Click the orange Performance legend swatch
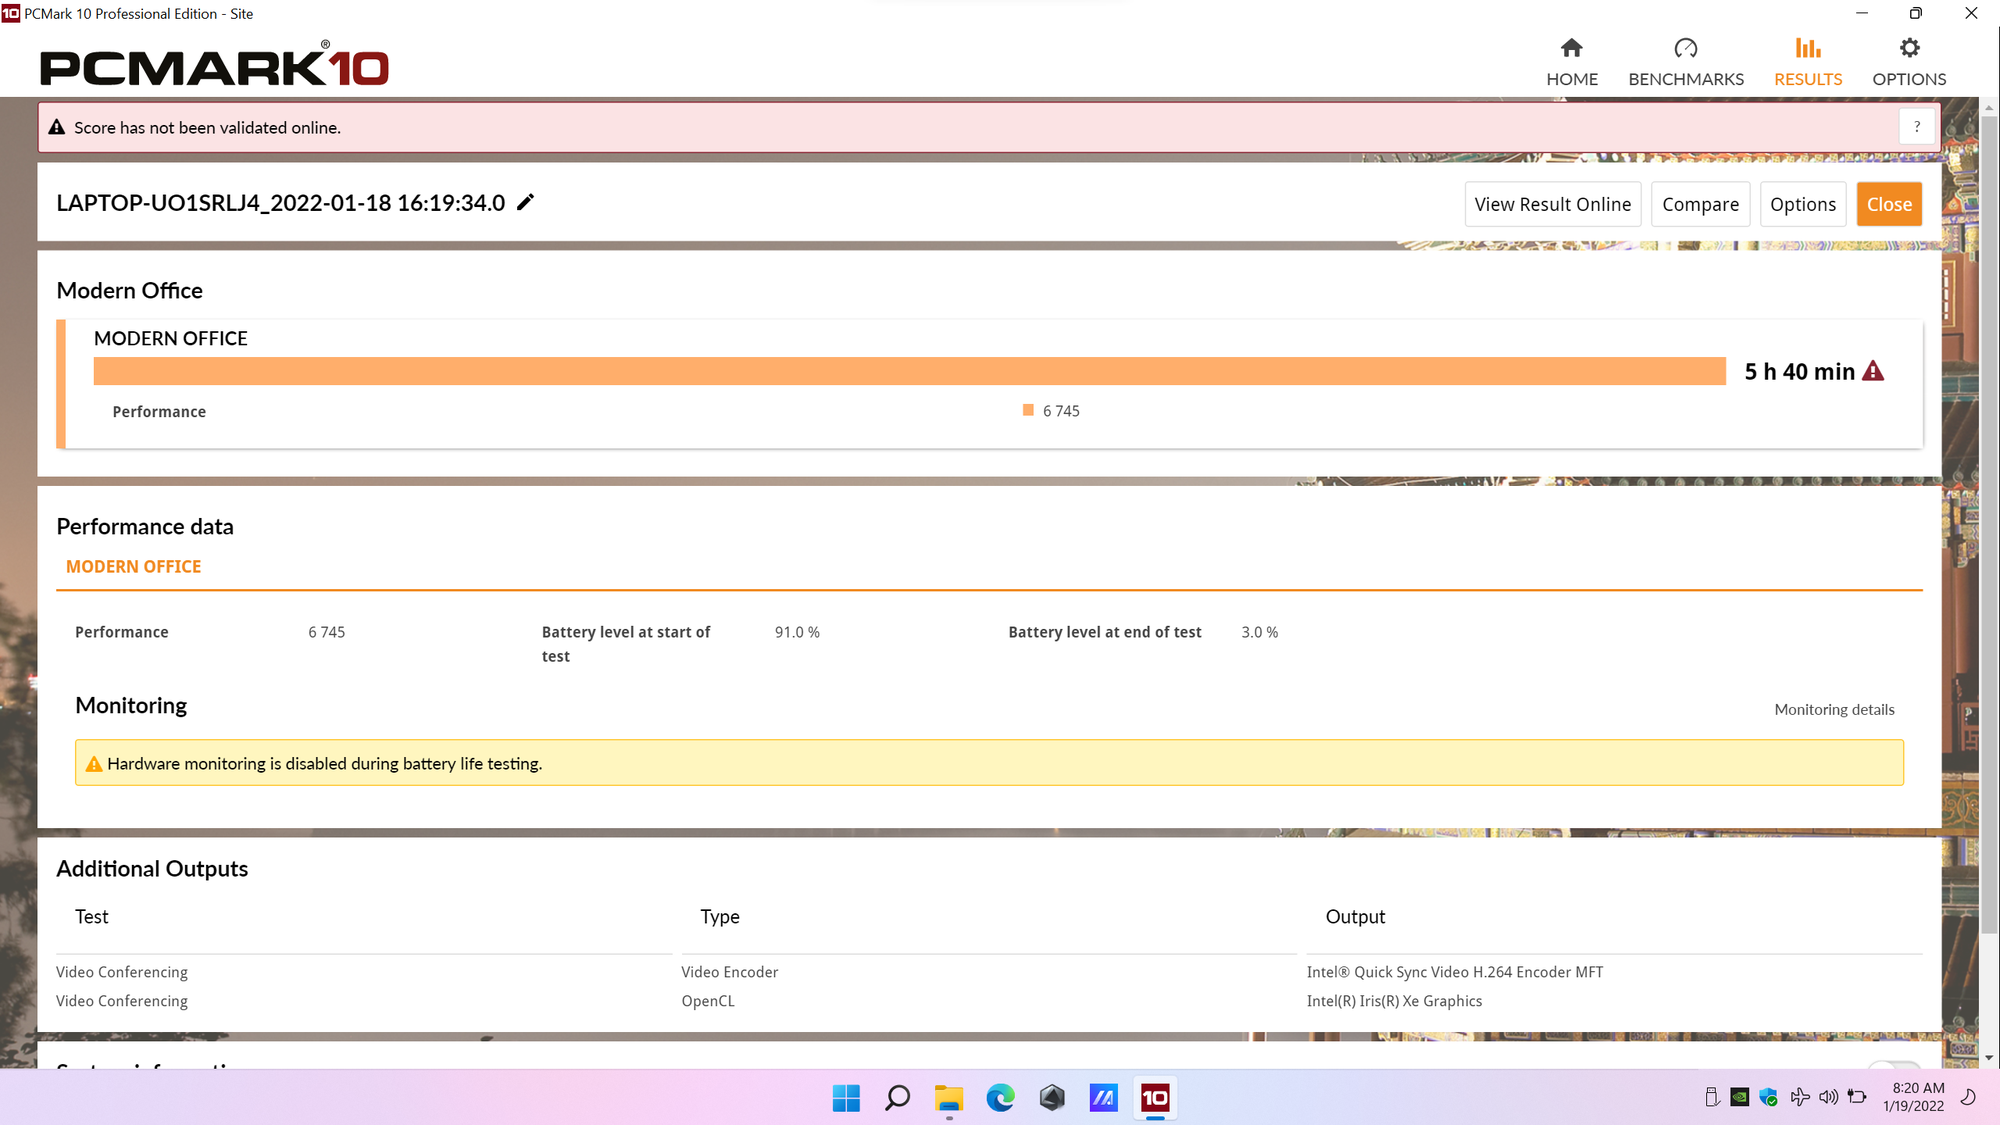Viewport: 2000px width, 1125px height. [x=1028, y=410]
